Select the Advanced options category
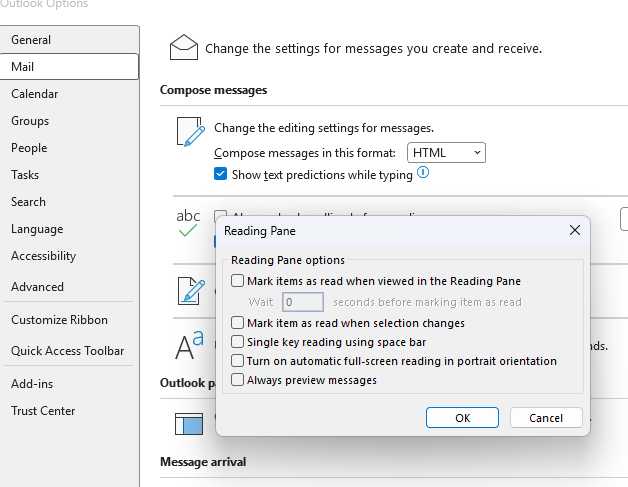The width and height of the screenshot is (628, 487). click(69, 287)
